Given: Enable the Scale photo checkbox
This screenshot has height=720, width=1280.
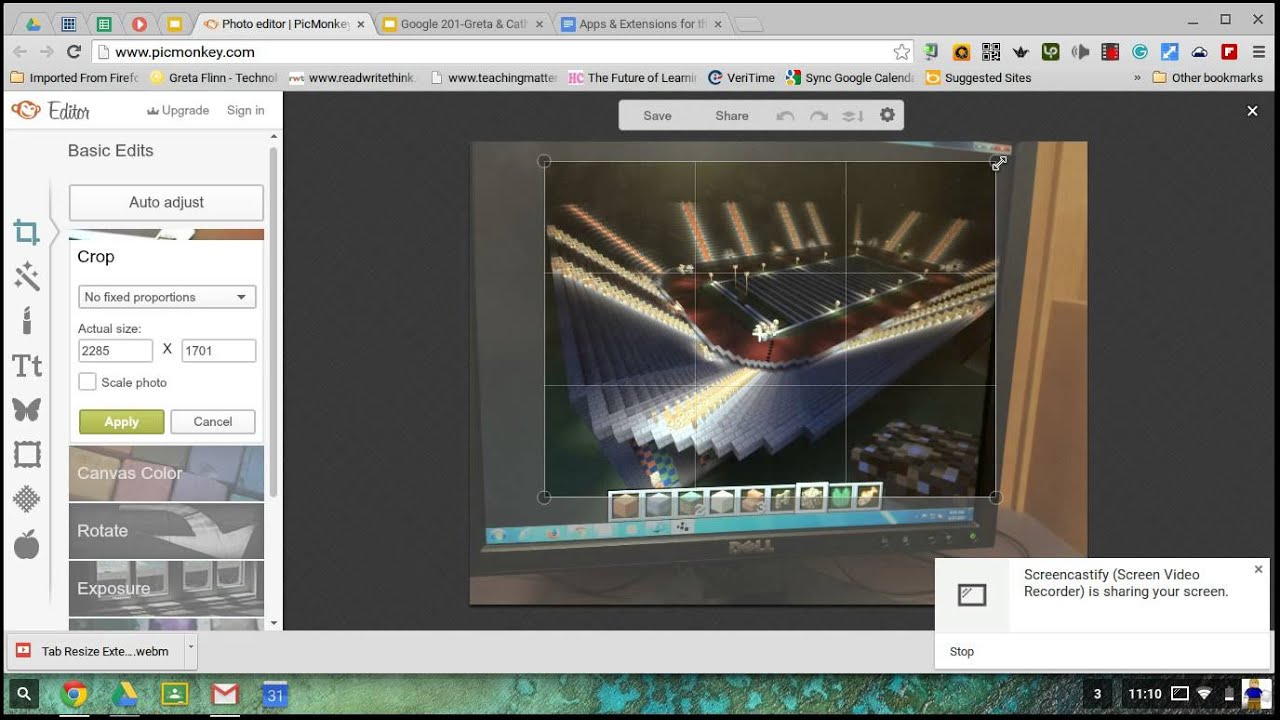Looking at the screenshot, I should click(88, 382).
